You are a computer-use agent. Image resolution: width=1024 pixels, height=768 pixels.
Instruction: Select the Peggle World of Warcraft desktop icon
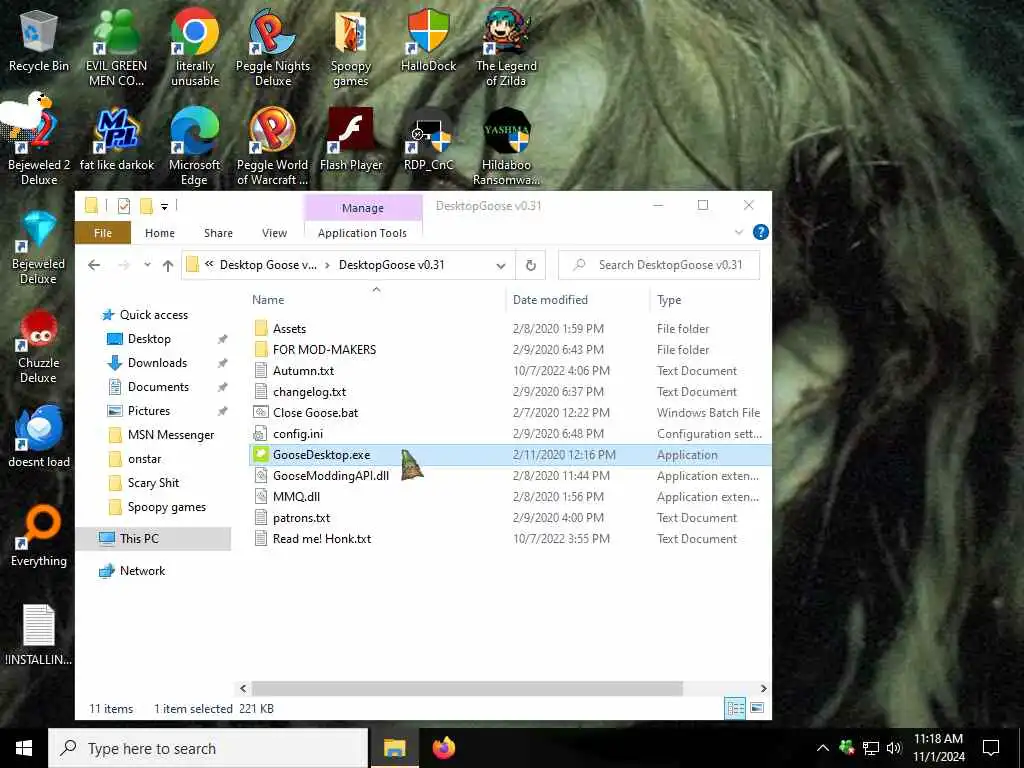(x=272, y=146)
